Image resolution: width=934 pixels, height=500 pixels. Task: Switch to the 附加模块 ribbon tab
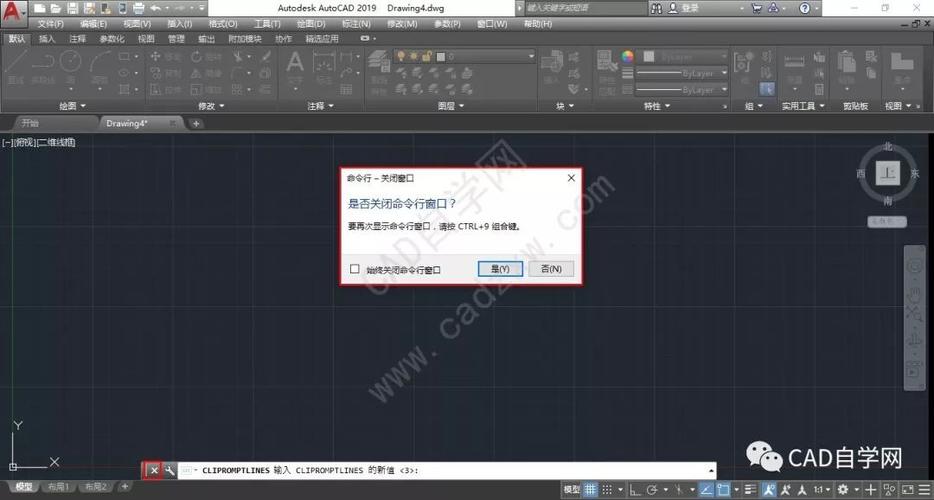coord(245,39)
